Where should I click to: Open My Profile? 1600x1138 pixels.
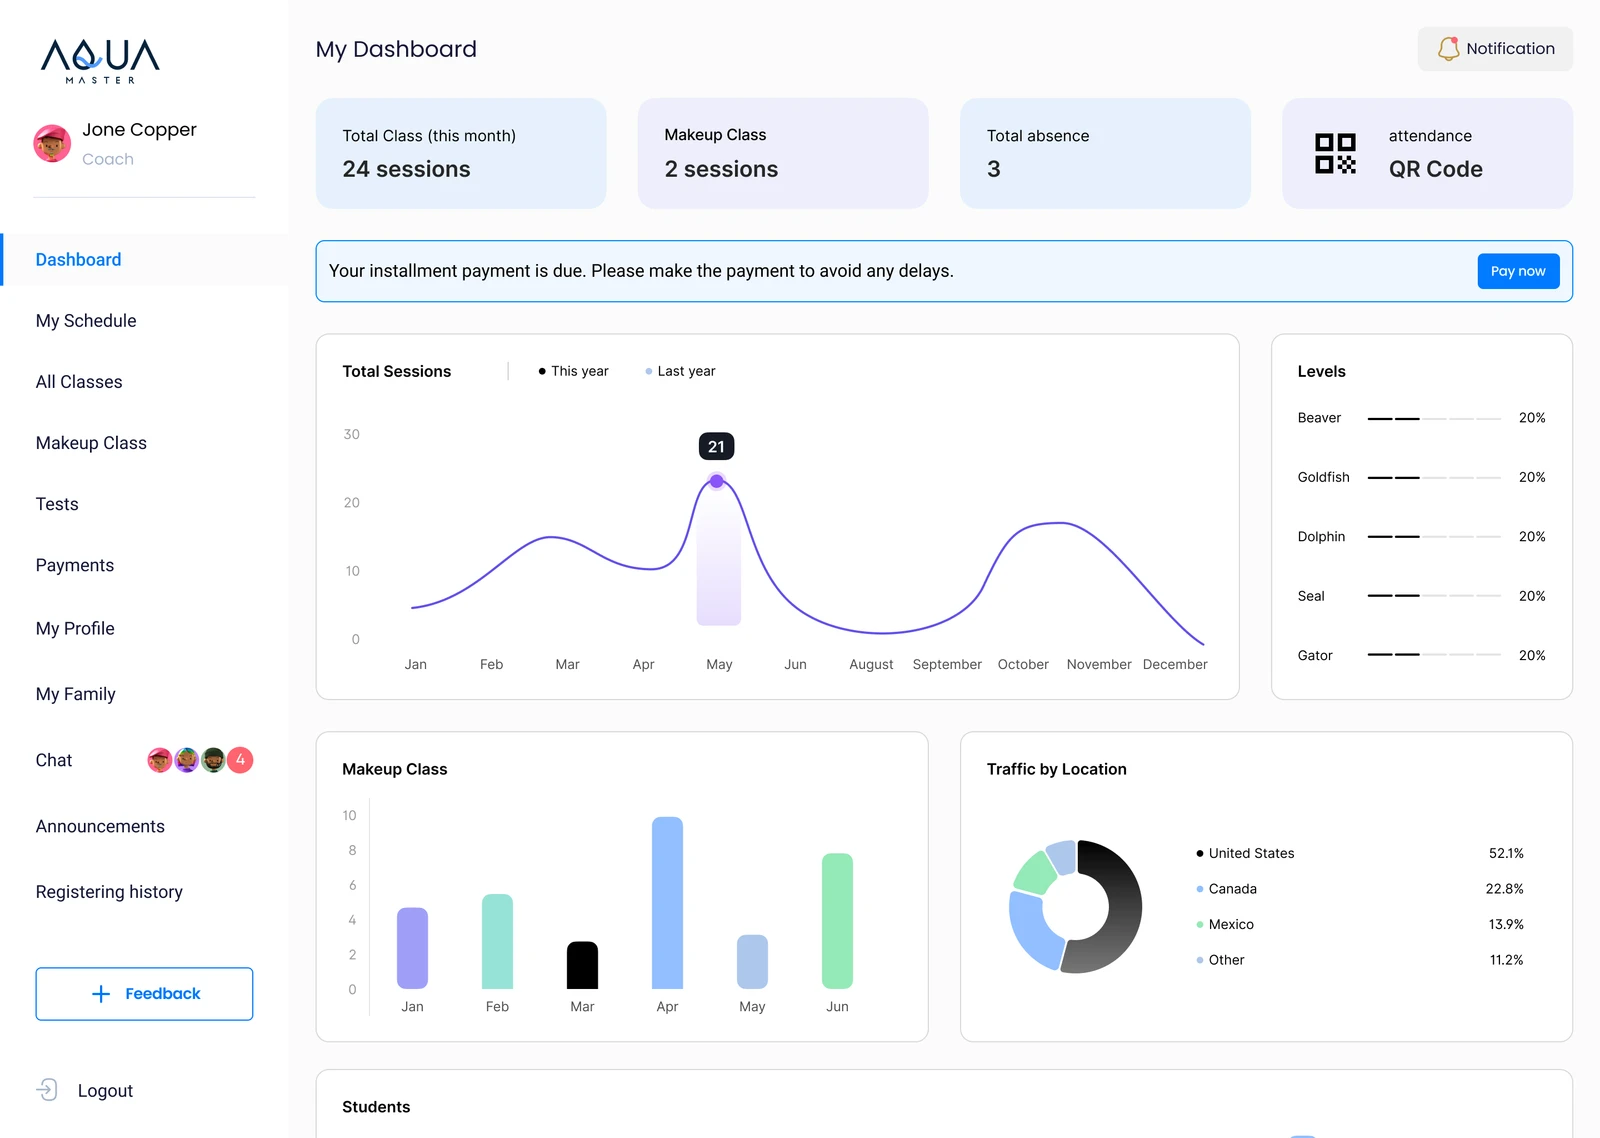(x=75, y=629)
